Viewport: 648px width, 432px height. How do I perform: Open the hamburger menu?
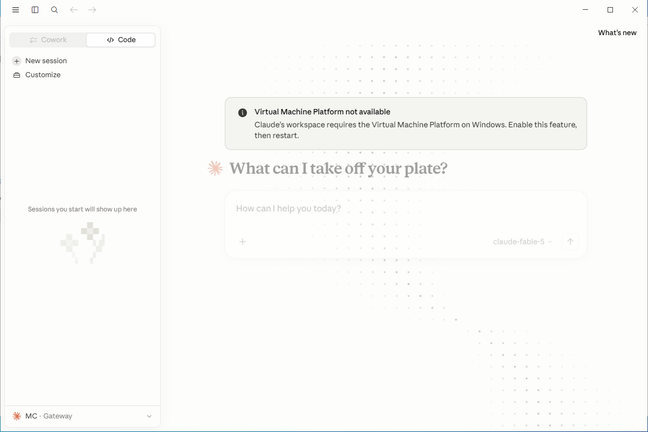(16, 10)
